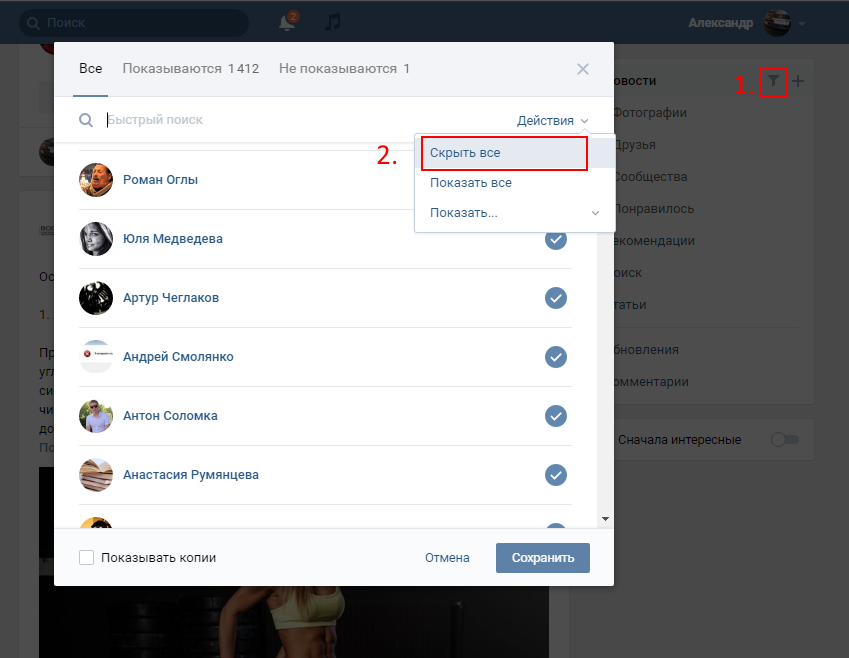Toggle the Сначала интересные switch
Screen dimensions: 849x658
[785, 439]
